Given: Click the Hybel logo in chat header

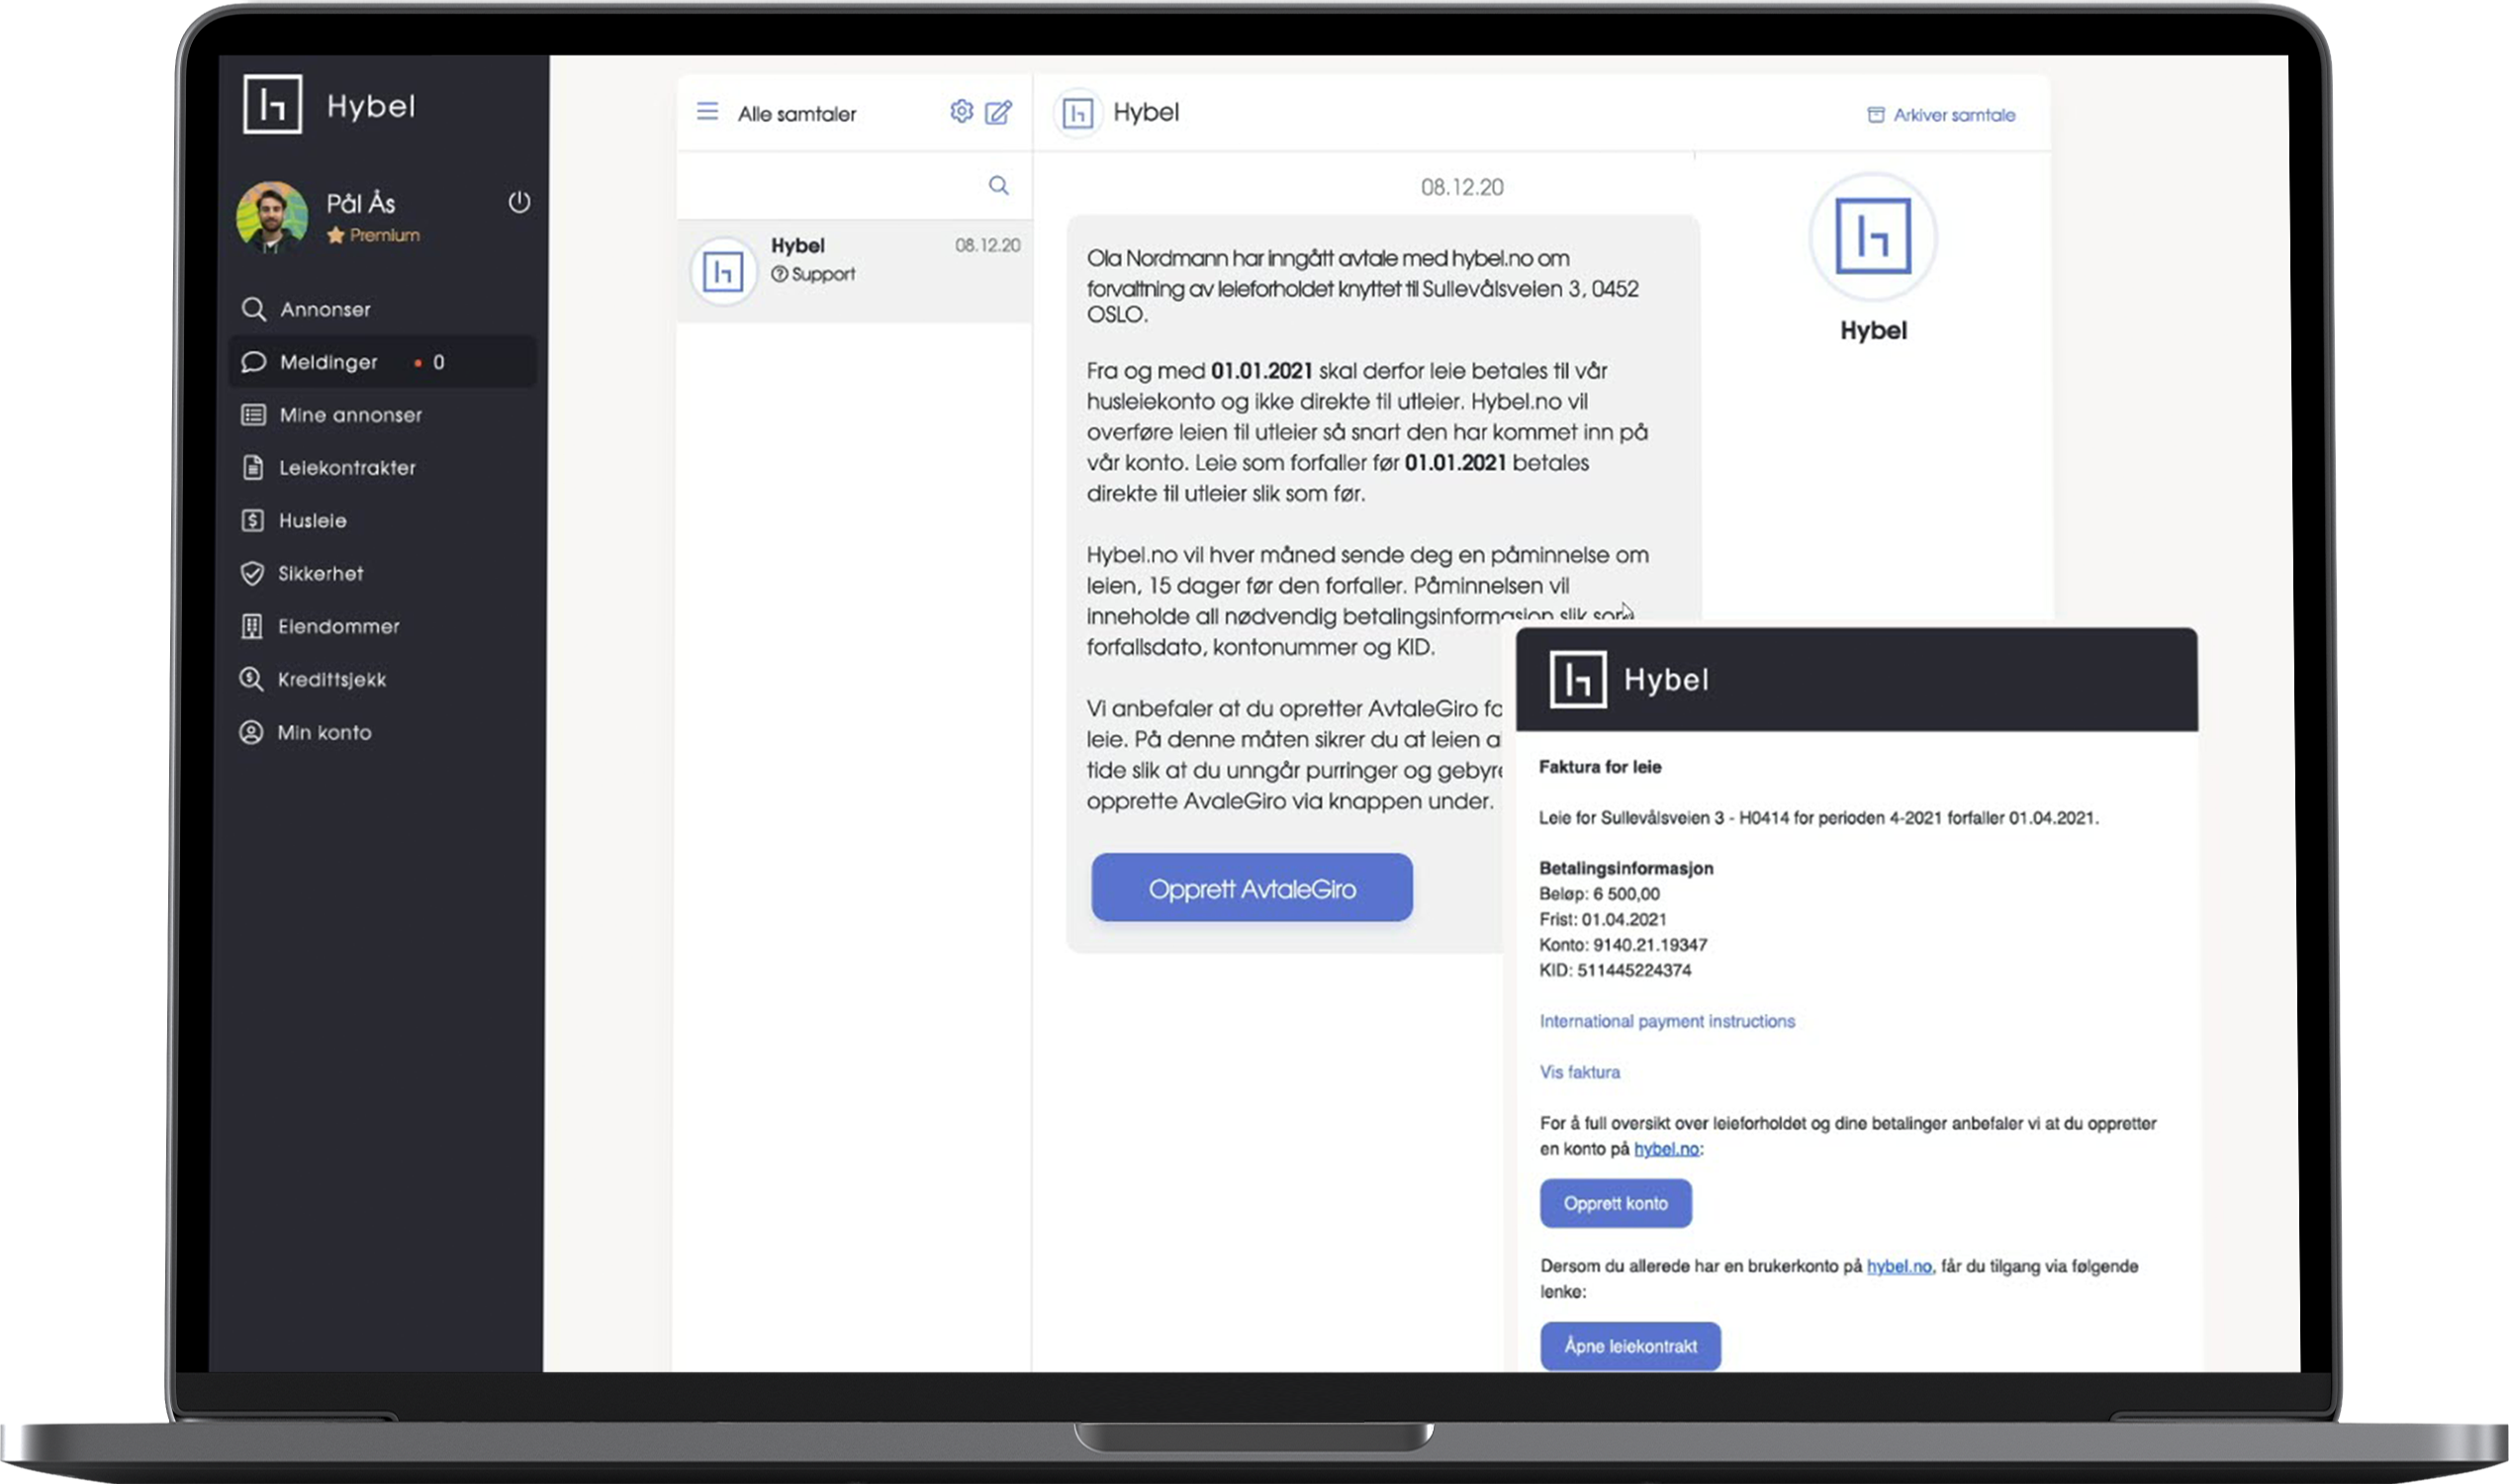Looking at the screenshot, I should (x=1077, y=114).
